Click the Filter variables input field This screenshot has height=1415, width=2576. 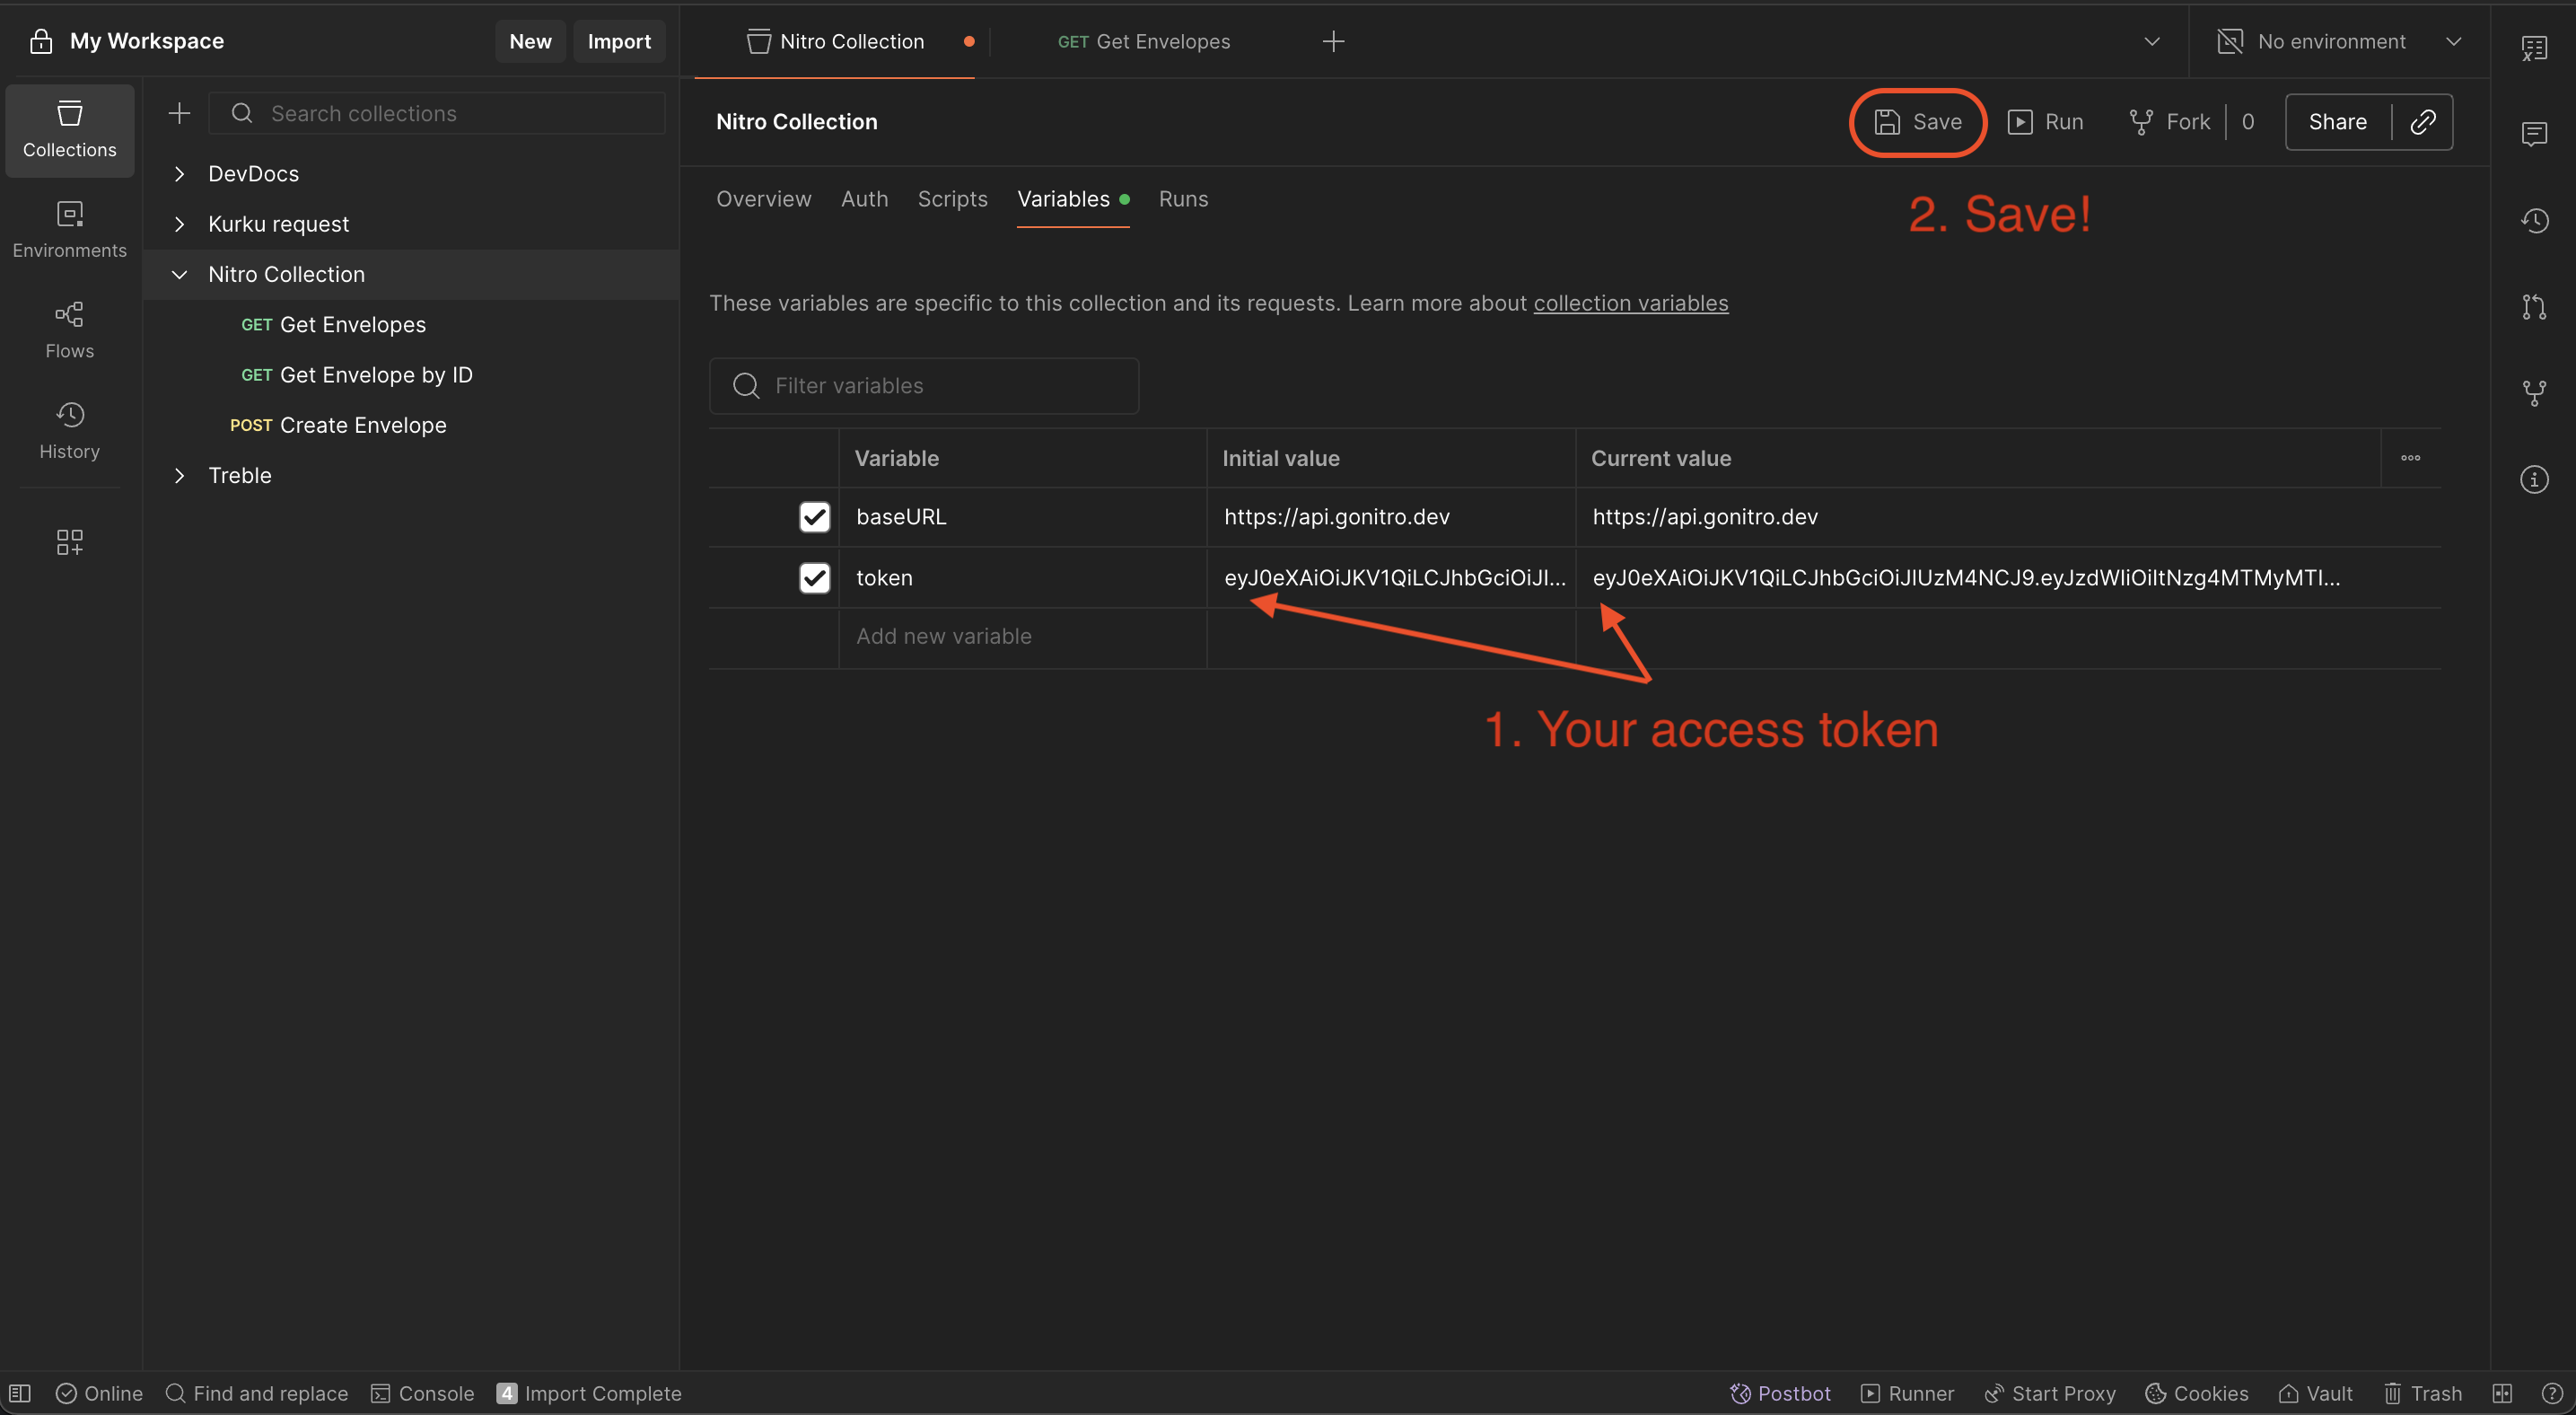pos(940,386)
